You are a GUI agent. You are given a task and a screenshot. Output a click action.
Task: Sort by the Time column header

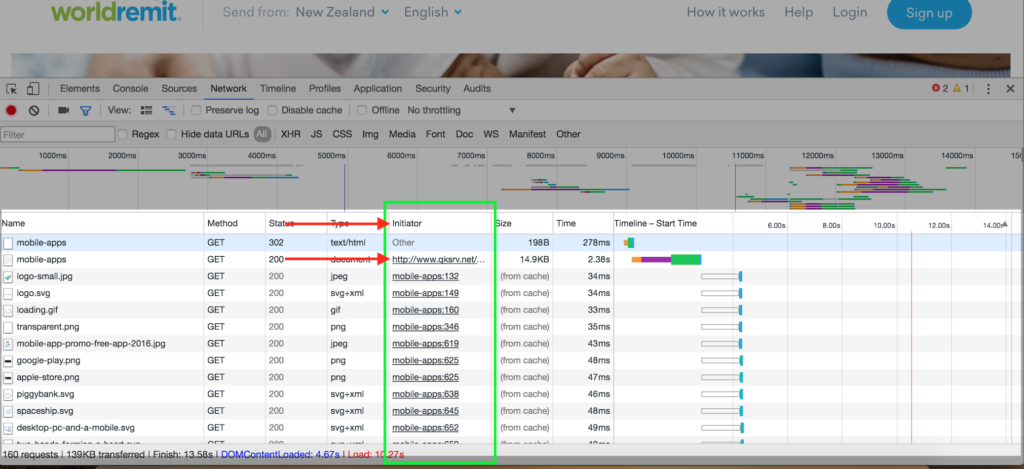pos(583,223)
